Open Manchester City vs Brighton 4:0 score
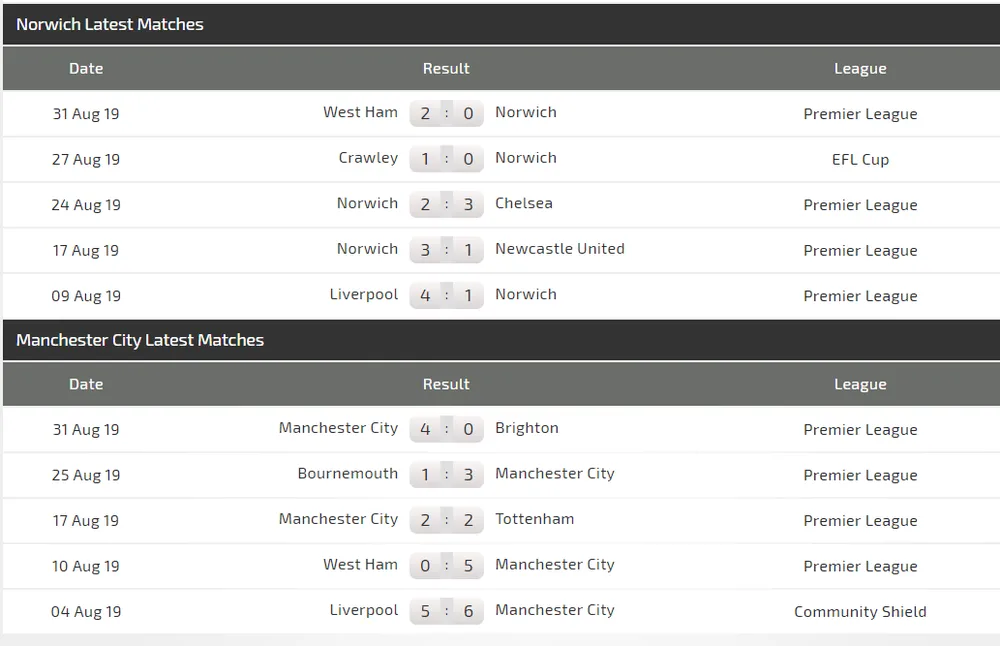This screenshot has height=646, width=1000. tap(446, 430)
